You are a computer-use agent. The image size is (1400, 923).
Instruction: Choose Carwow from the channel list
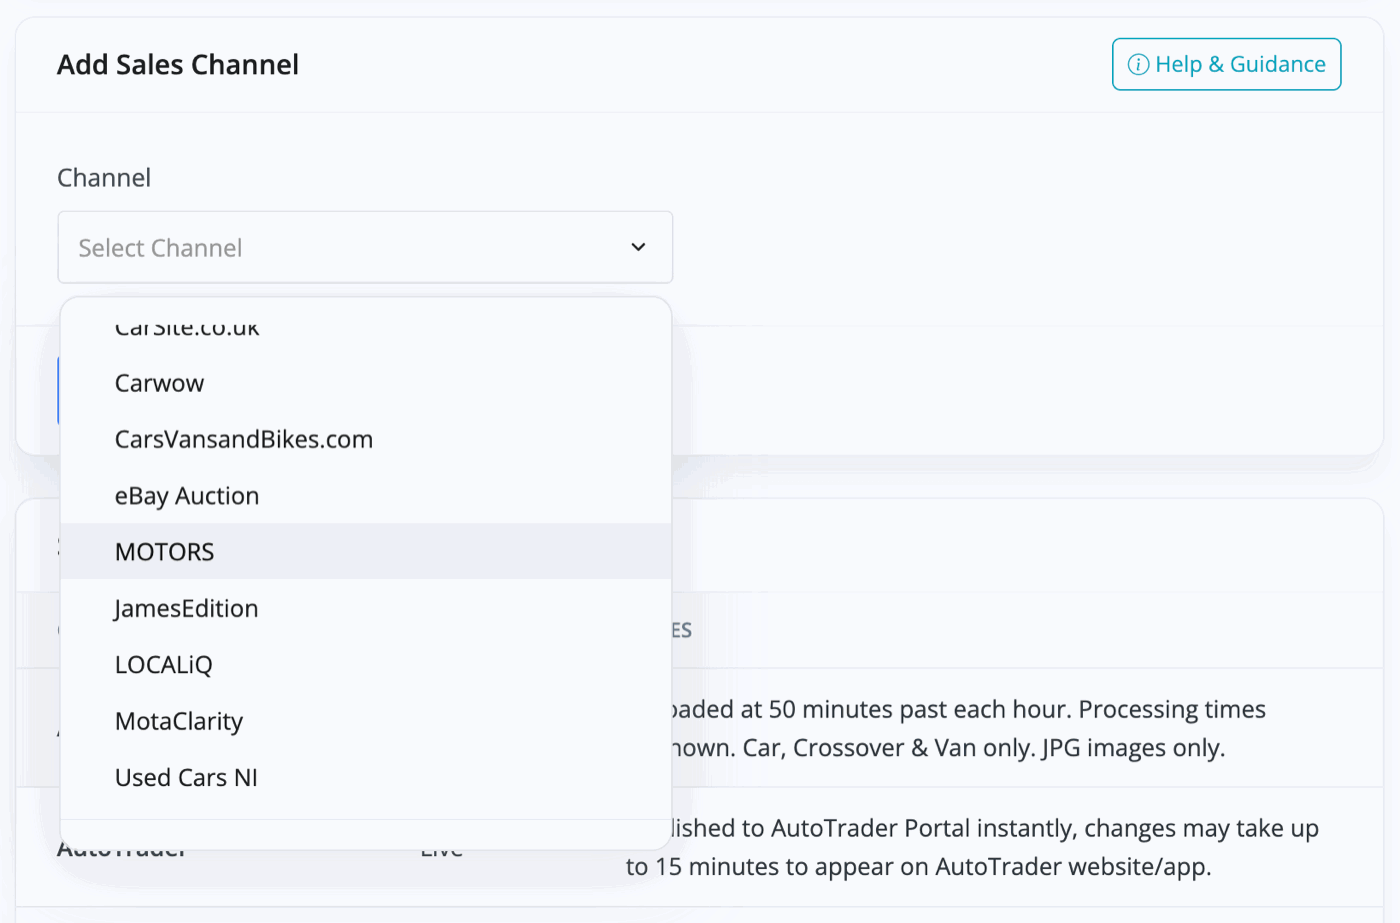coord(365,383)
